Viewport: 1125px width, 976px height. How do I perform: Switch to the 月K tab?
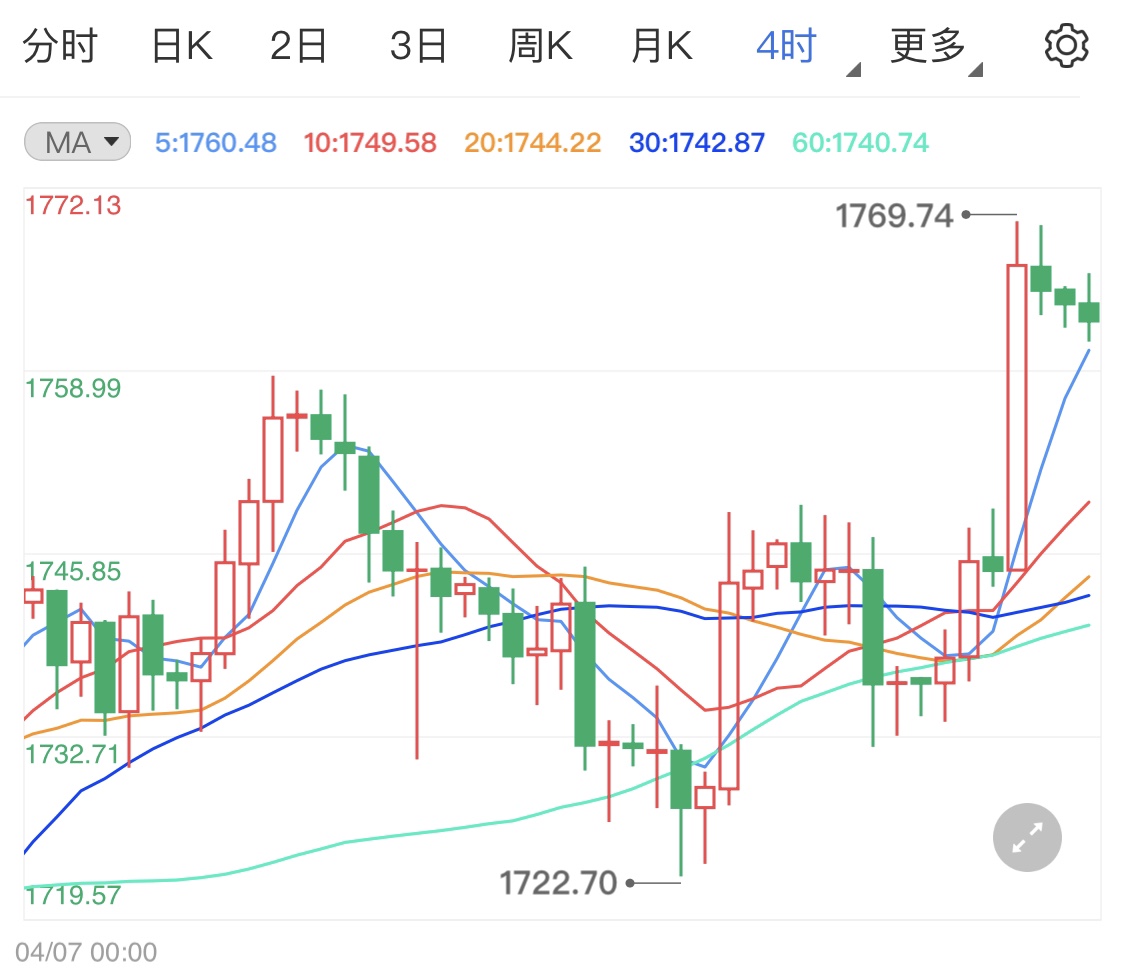coord(662,46)
